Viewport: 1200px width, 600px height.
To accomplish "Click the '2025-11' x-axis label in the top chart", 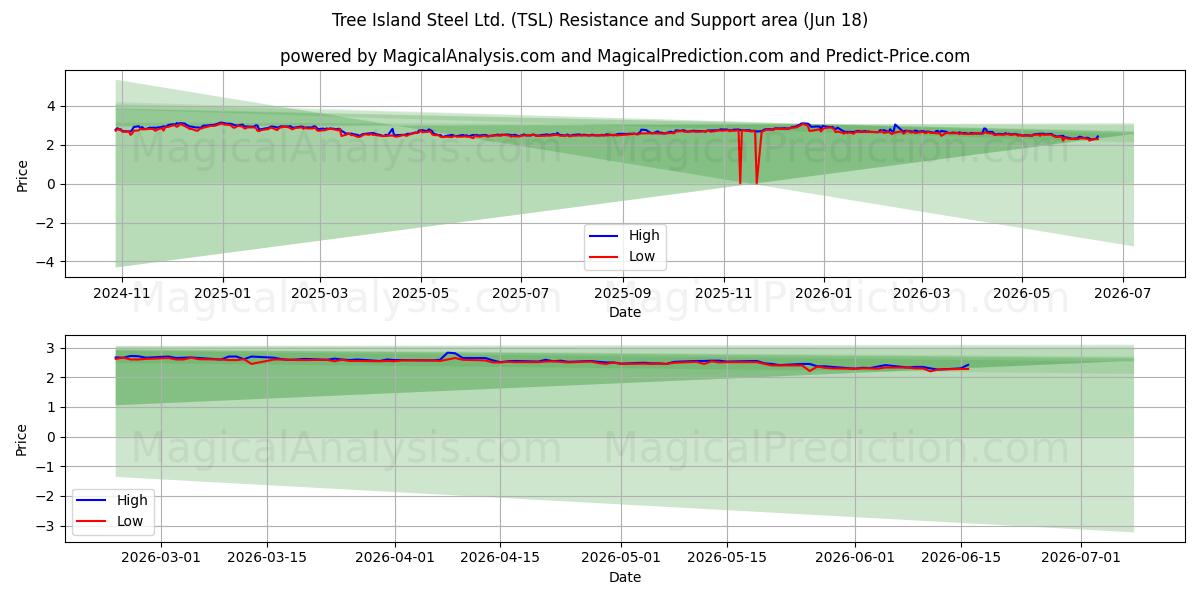I will click(722, 294).
